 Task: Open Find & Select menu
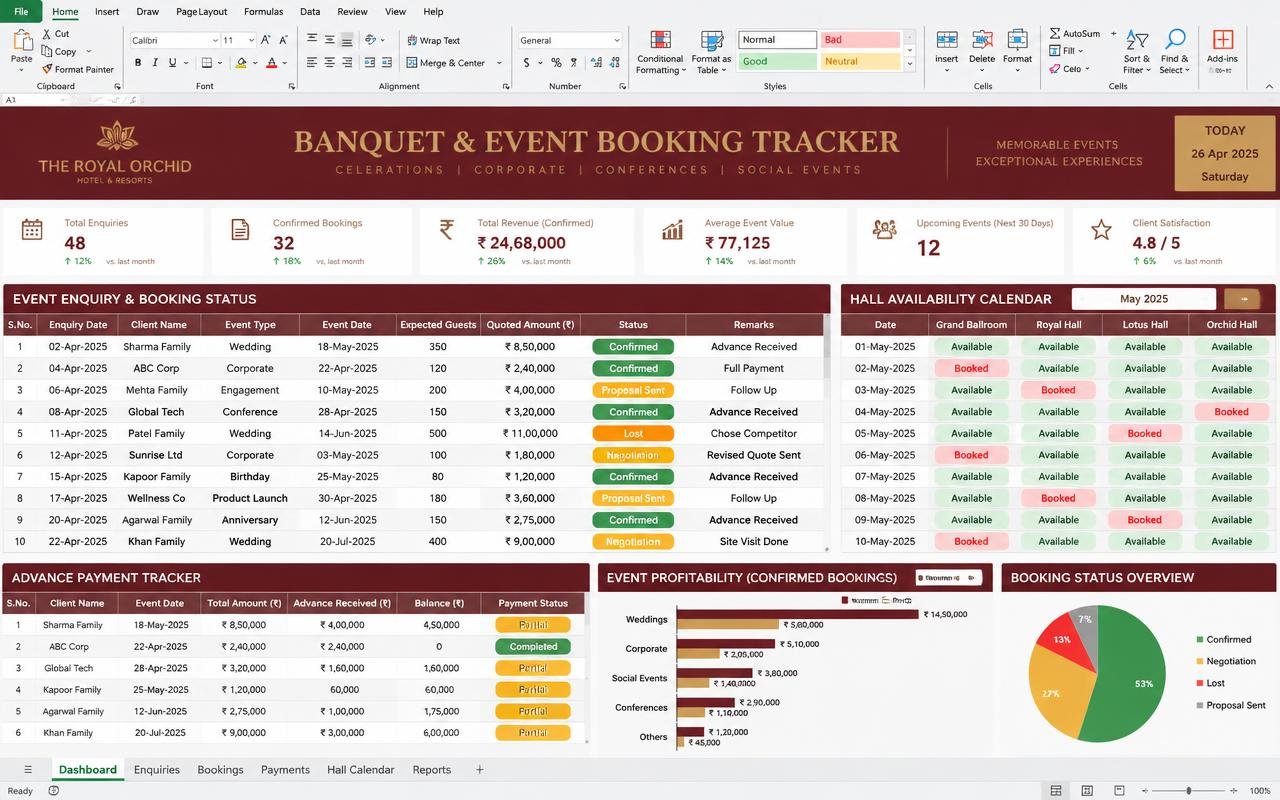point(1175,52)
